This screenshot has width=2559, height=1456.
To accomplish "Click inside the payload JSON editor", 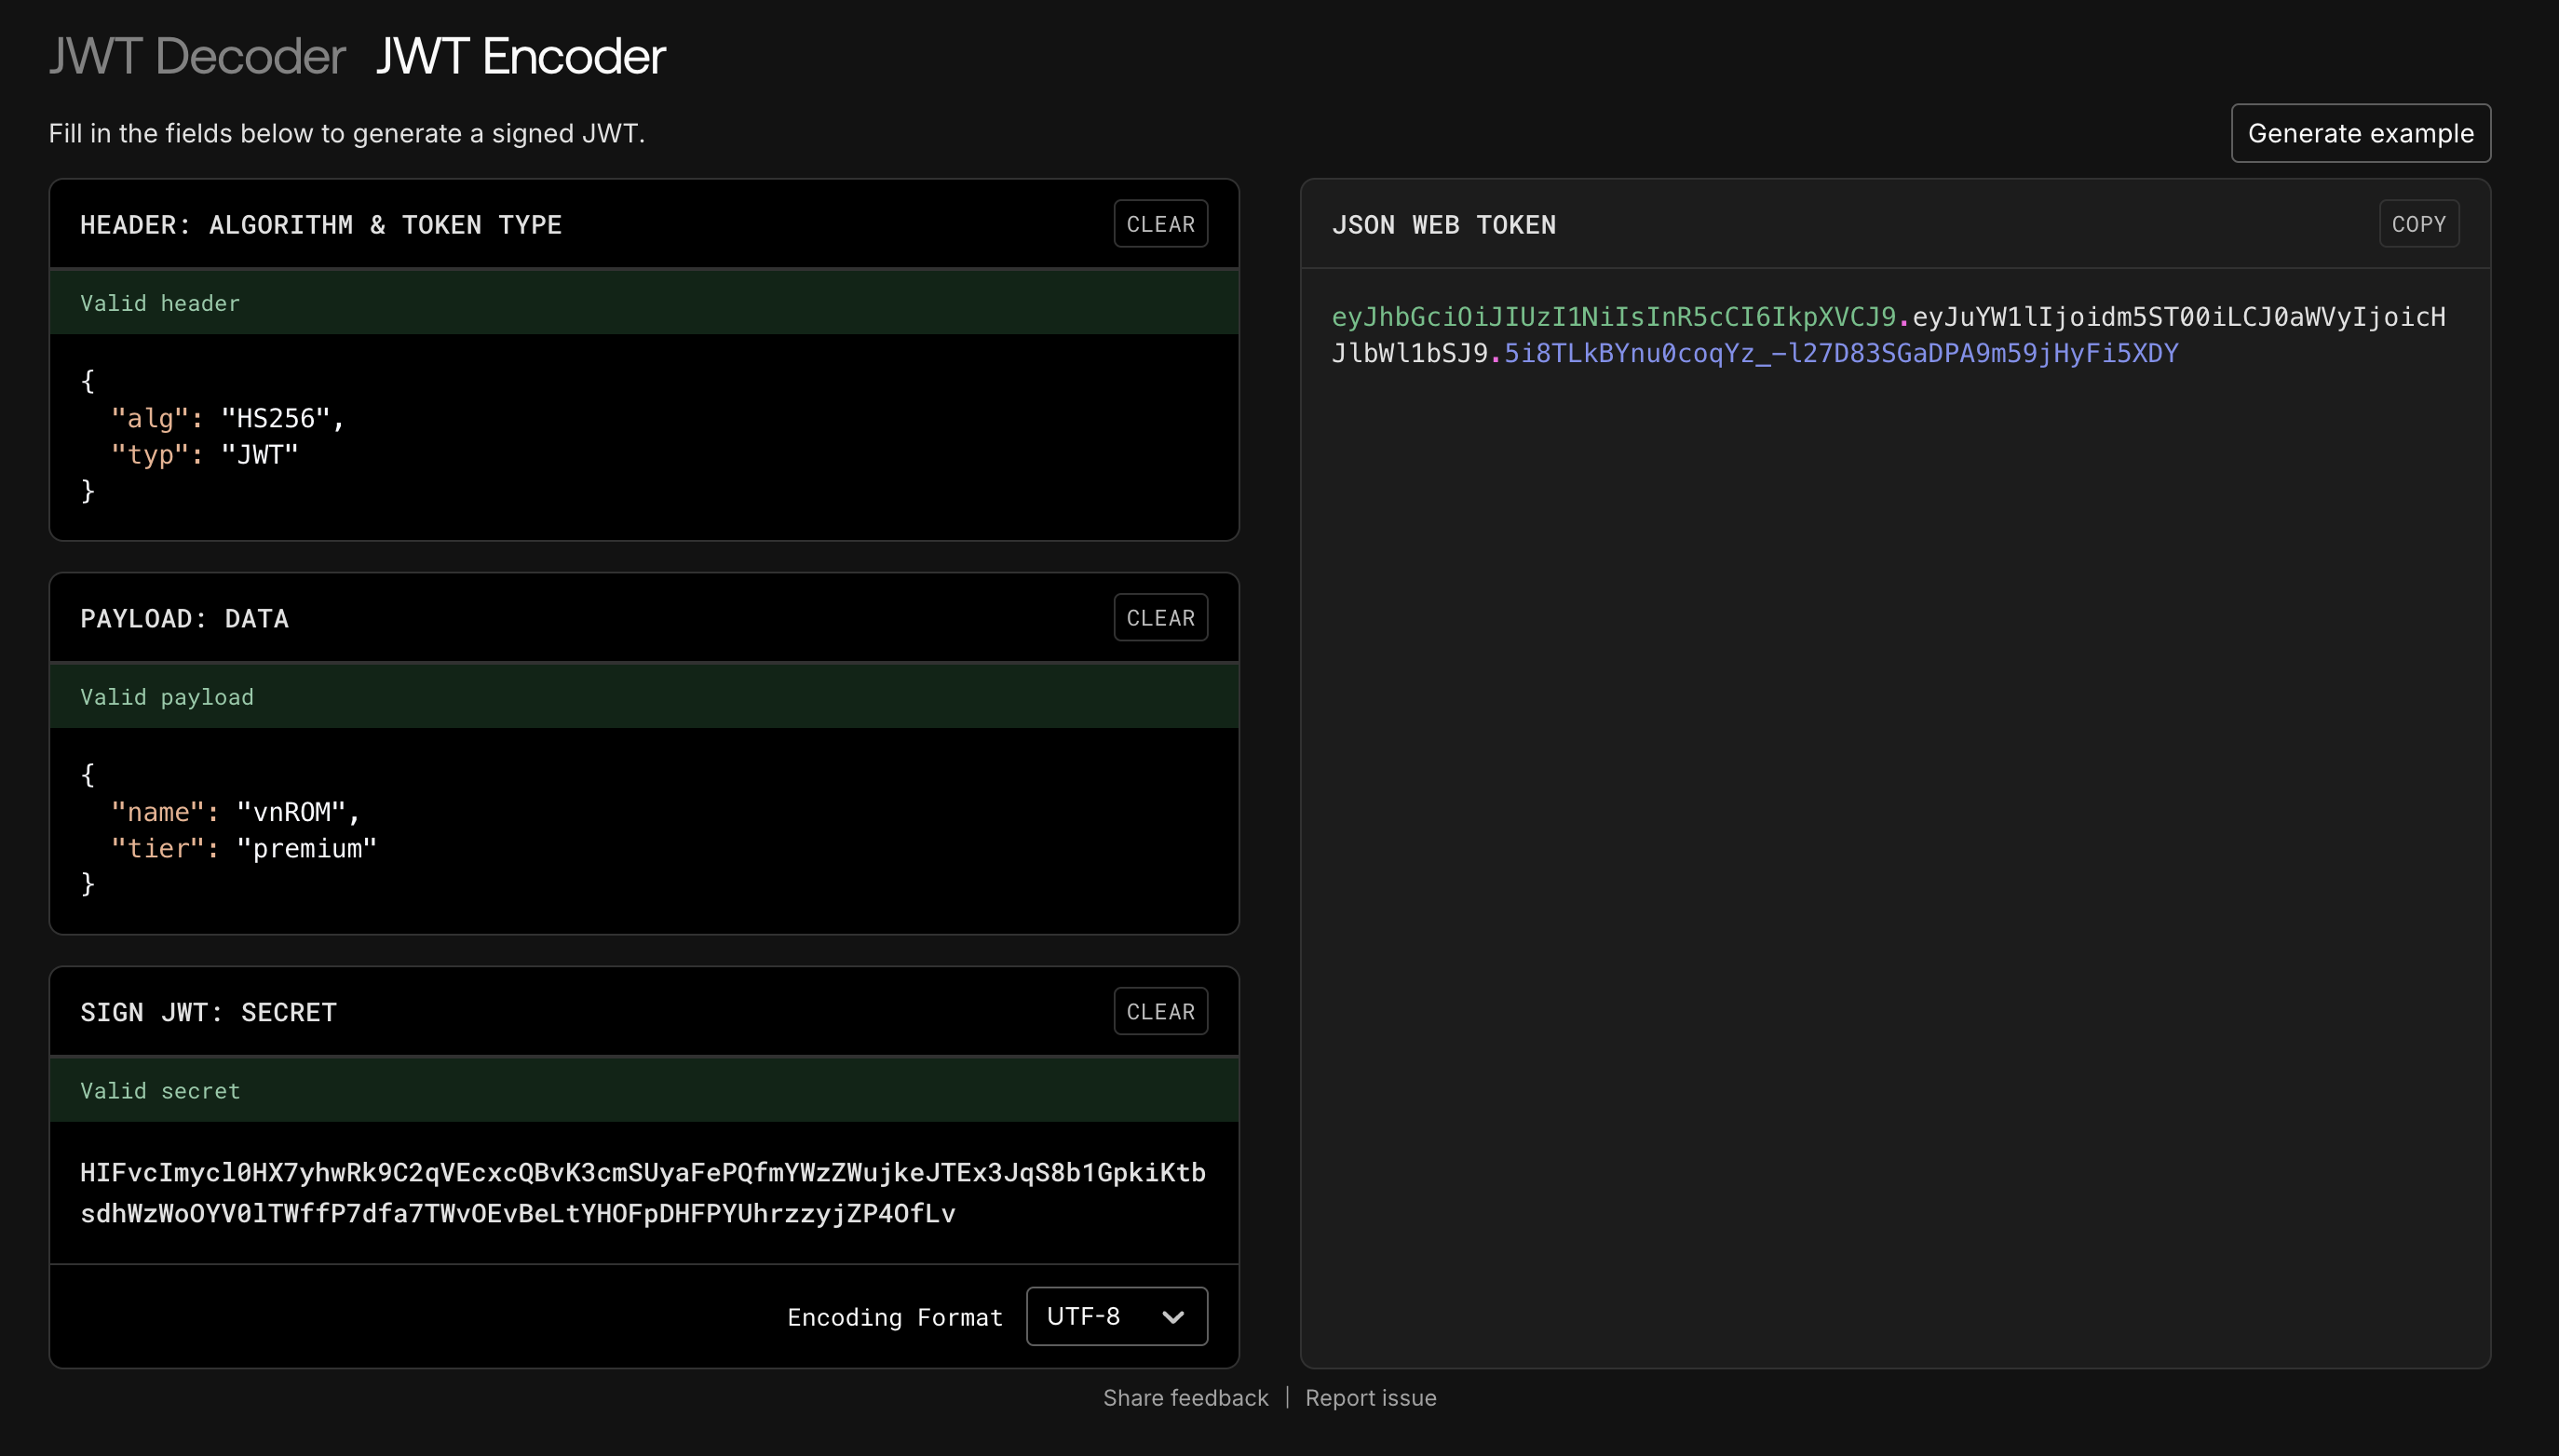I will 644,830.
